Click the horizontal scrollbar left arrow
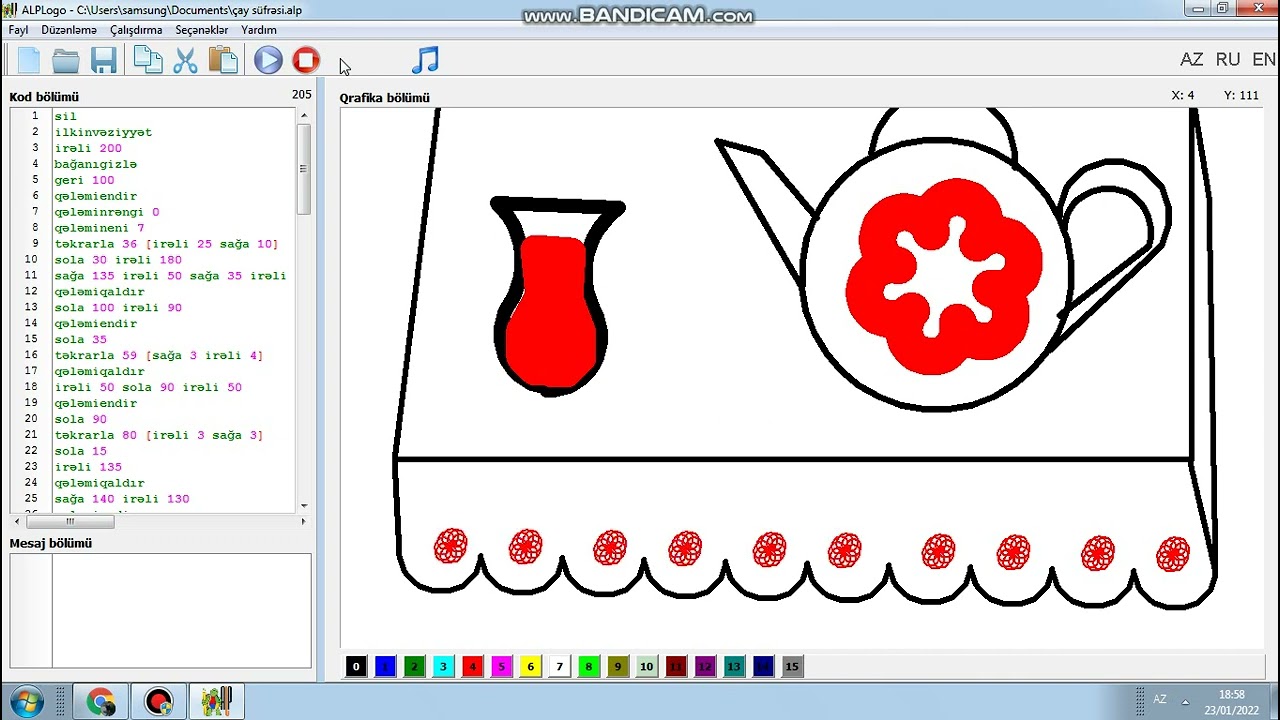 [18, 521]
